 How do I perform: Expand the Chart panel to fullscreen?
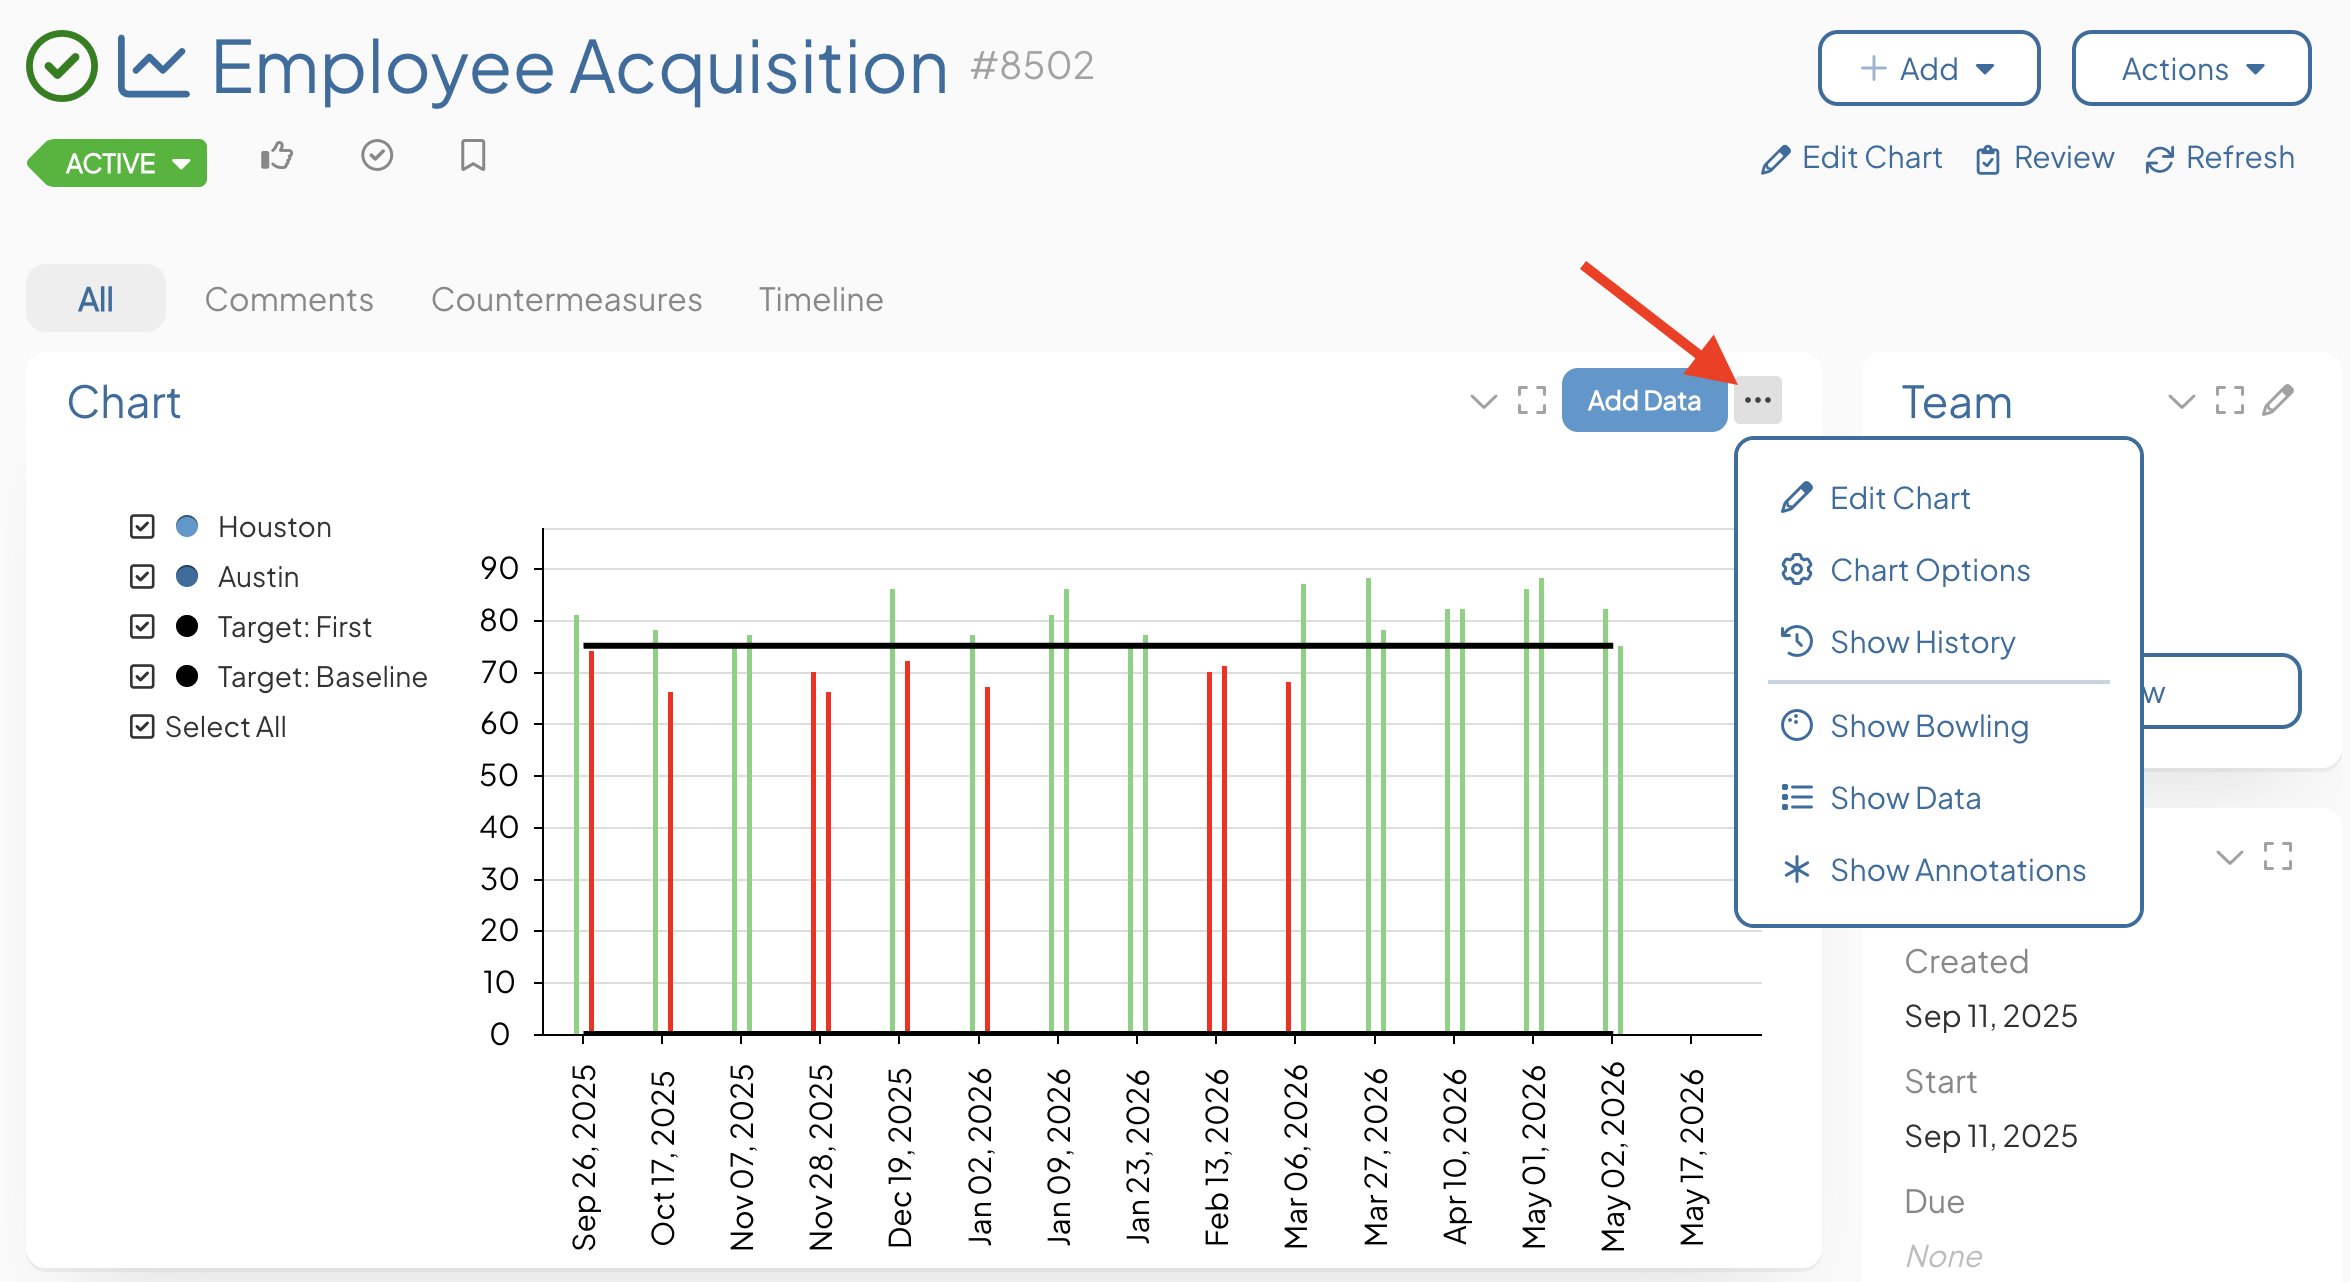(1532, 401)
